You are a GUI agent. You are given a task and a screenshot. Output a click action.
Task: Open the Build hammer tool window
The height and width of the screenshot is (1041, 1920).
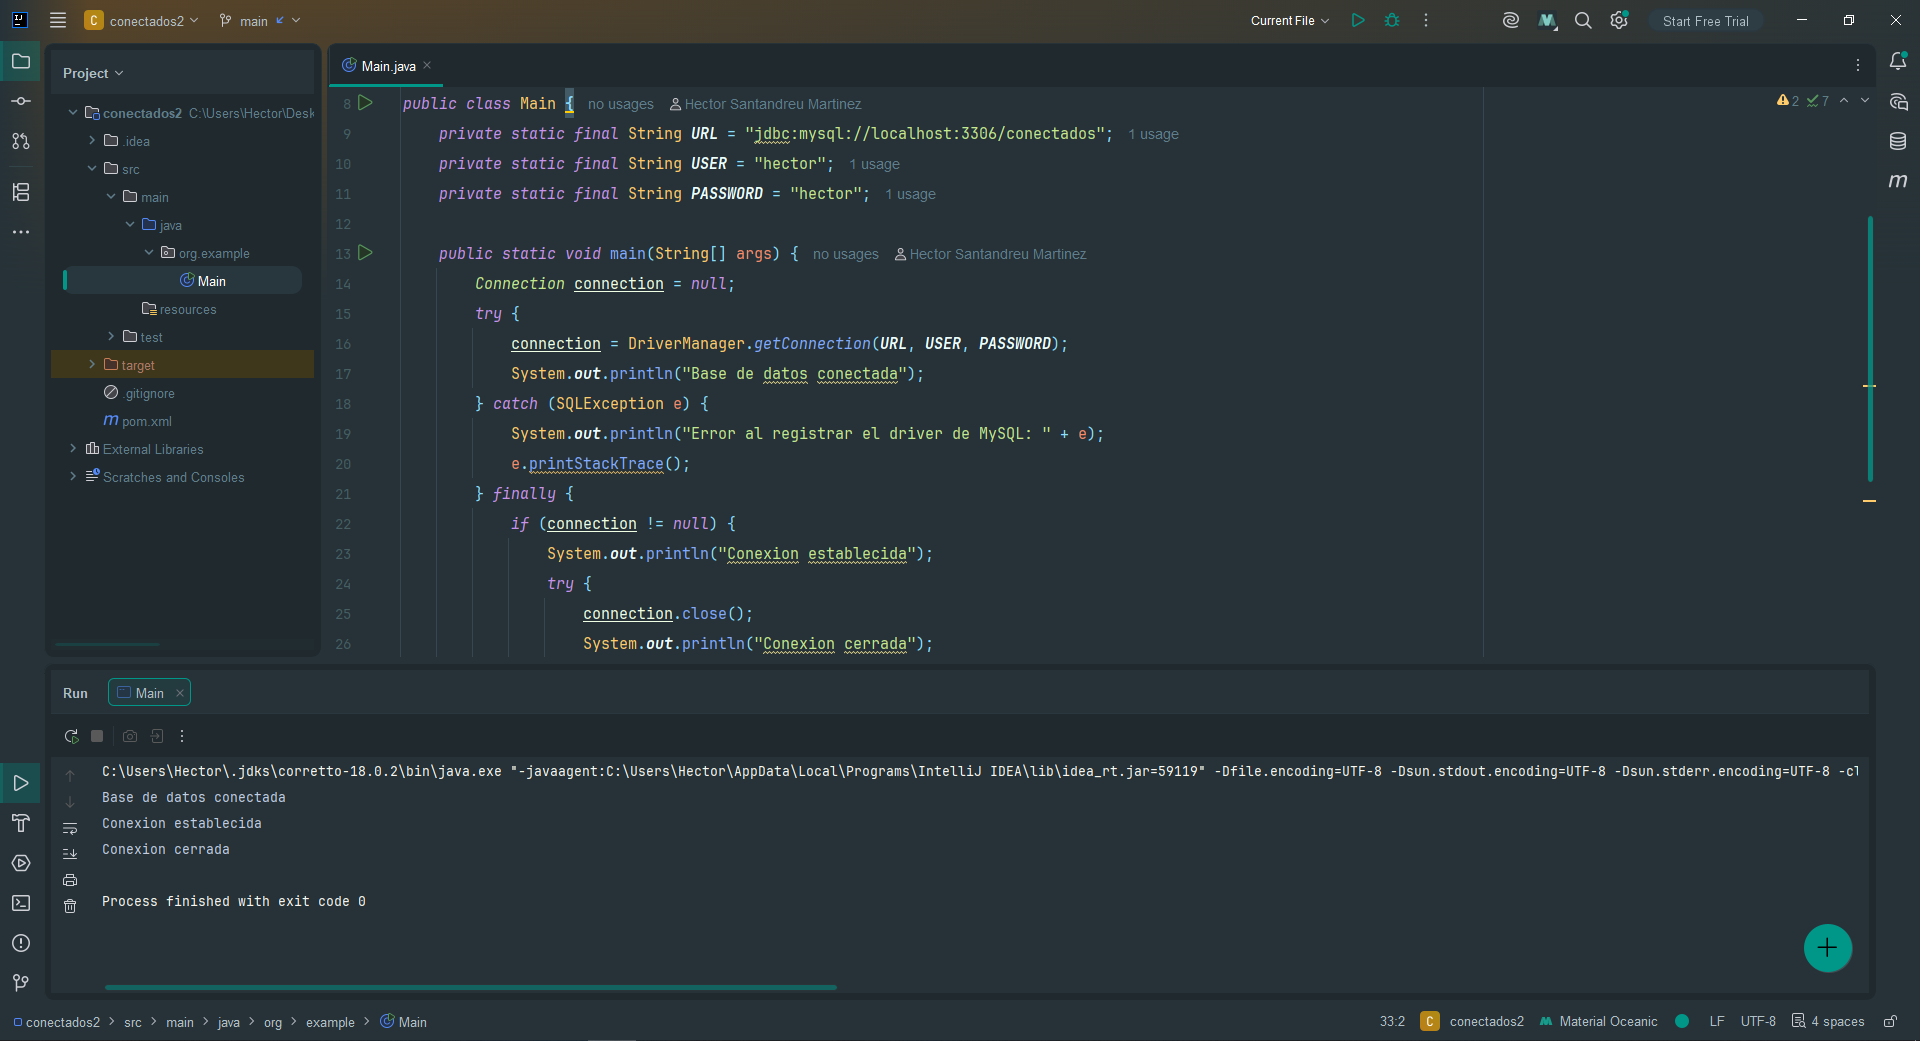21,823
